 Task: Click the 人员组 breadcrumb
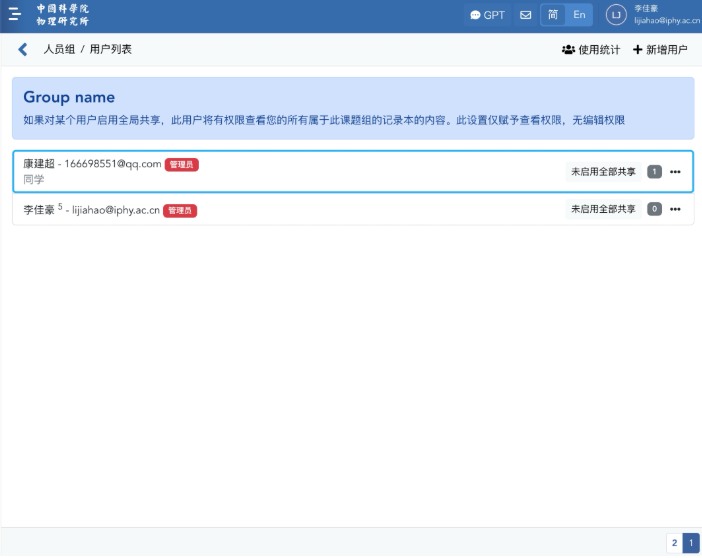click(58, 49)
